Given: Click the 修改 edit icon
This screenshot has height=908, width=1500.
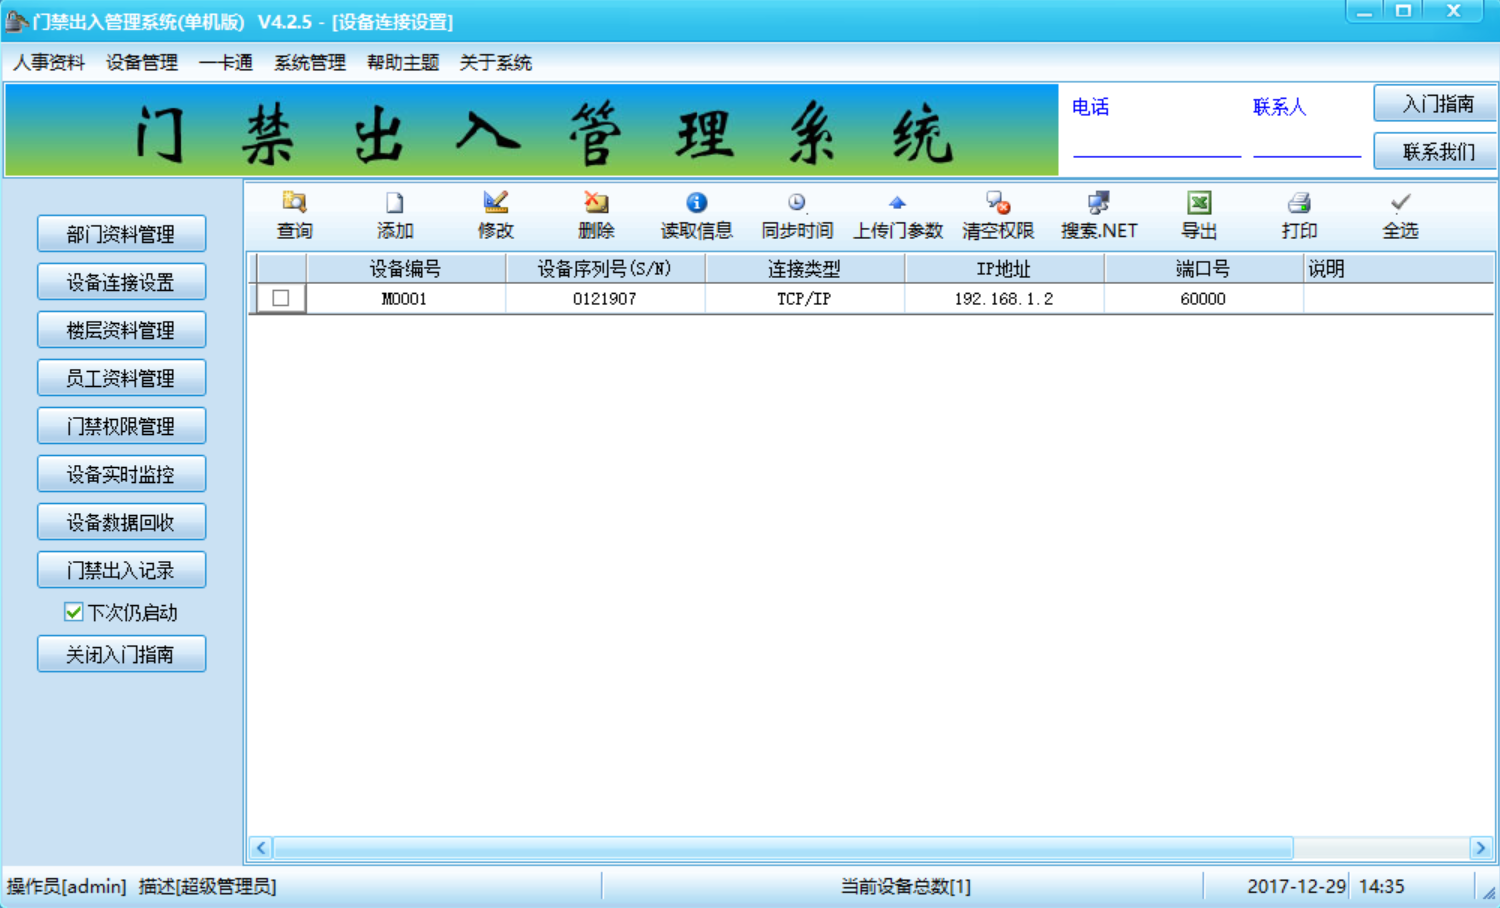Looking at the screenshot, I should [495, 203].
